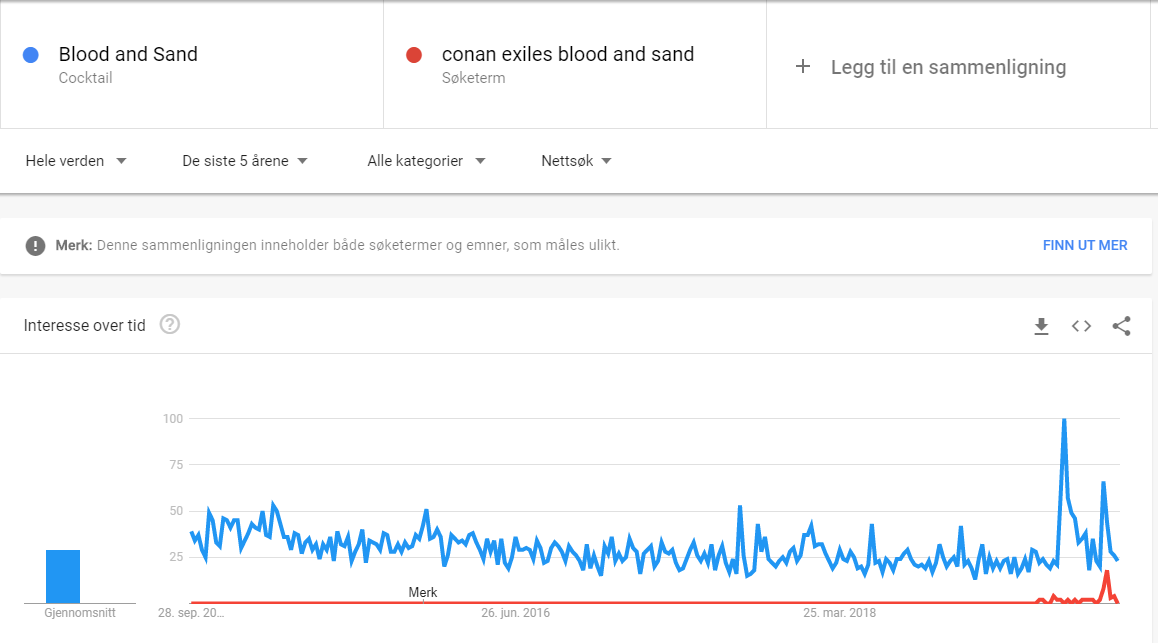Screen dimensions: 1158x643
Task: Click the tallest blue peak at 100
Action: [1063, 420]
